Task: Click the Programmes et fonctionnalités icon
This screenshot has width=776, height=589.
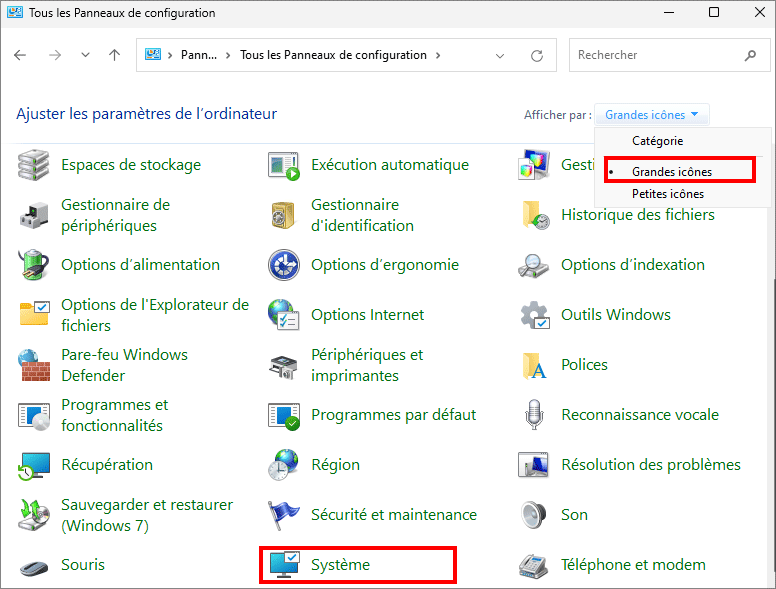Action: pyautogui.click(x=34, y=416)
